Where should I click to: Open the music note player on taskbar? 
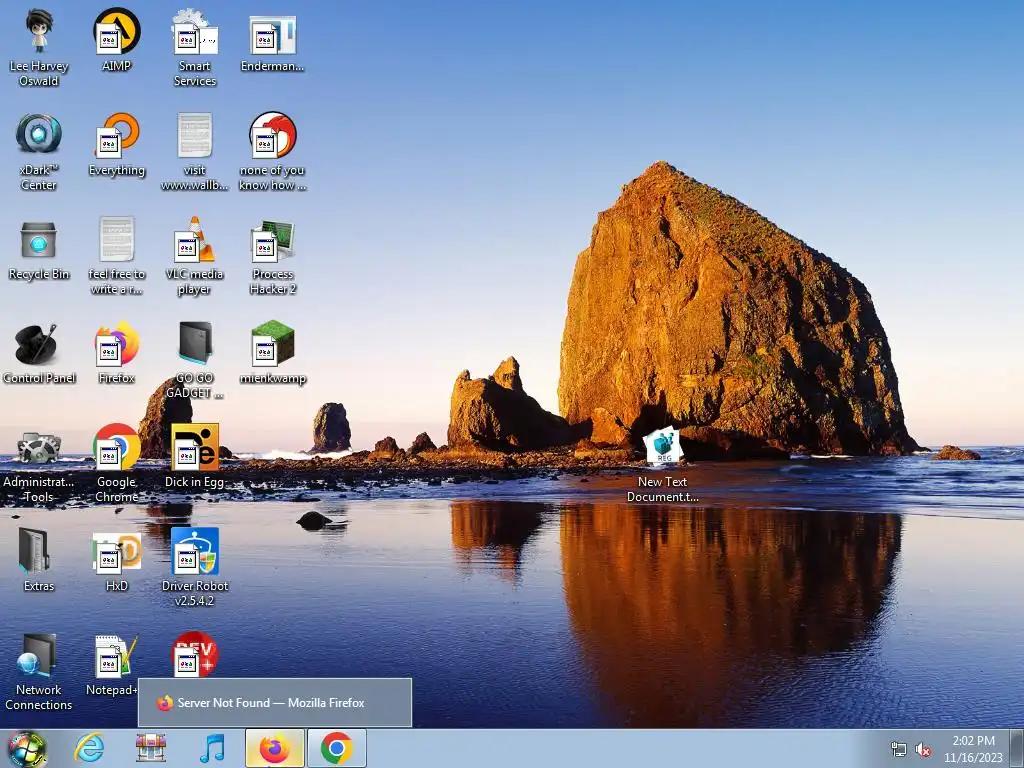click(x=212, y=748)
